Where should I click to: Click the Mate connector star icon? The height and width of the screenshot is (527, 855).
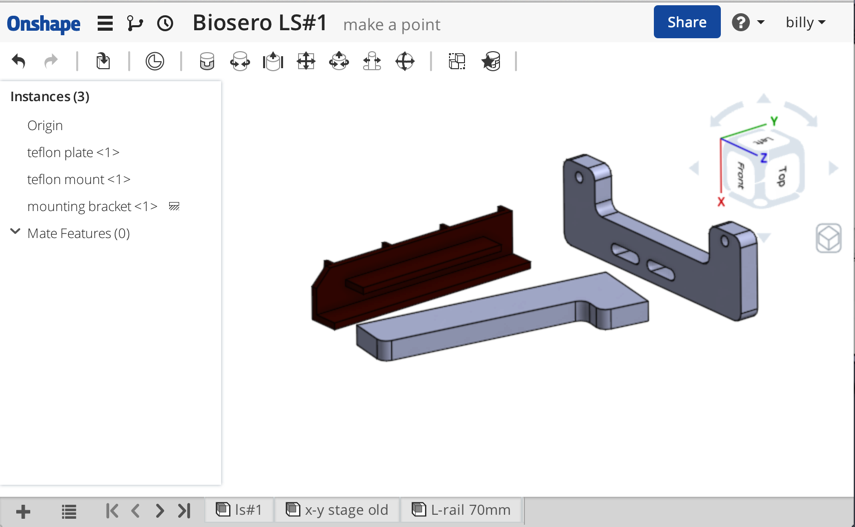coord(491,61)
